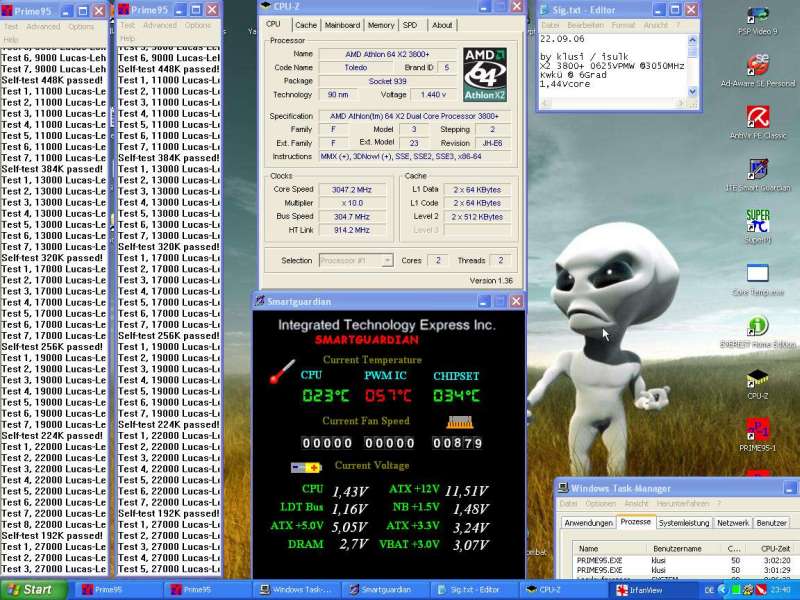Click the Code Name field showing Toledo

tap(356, 67)
